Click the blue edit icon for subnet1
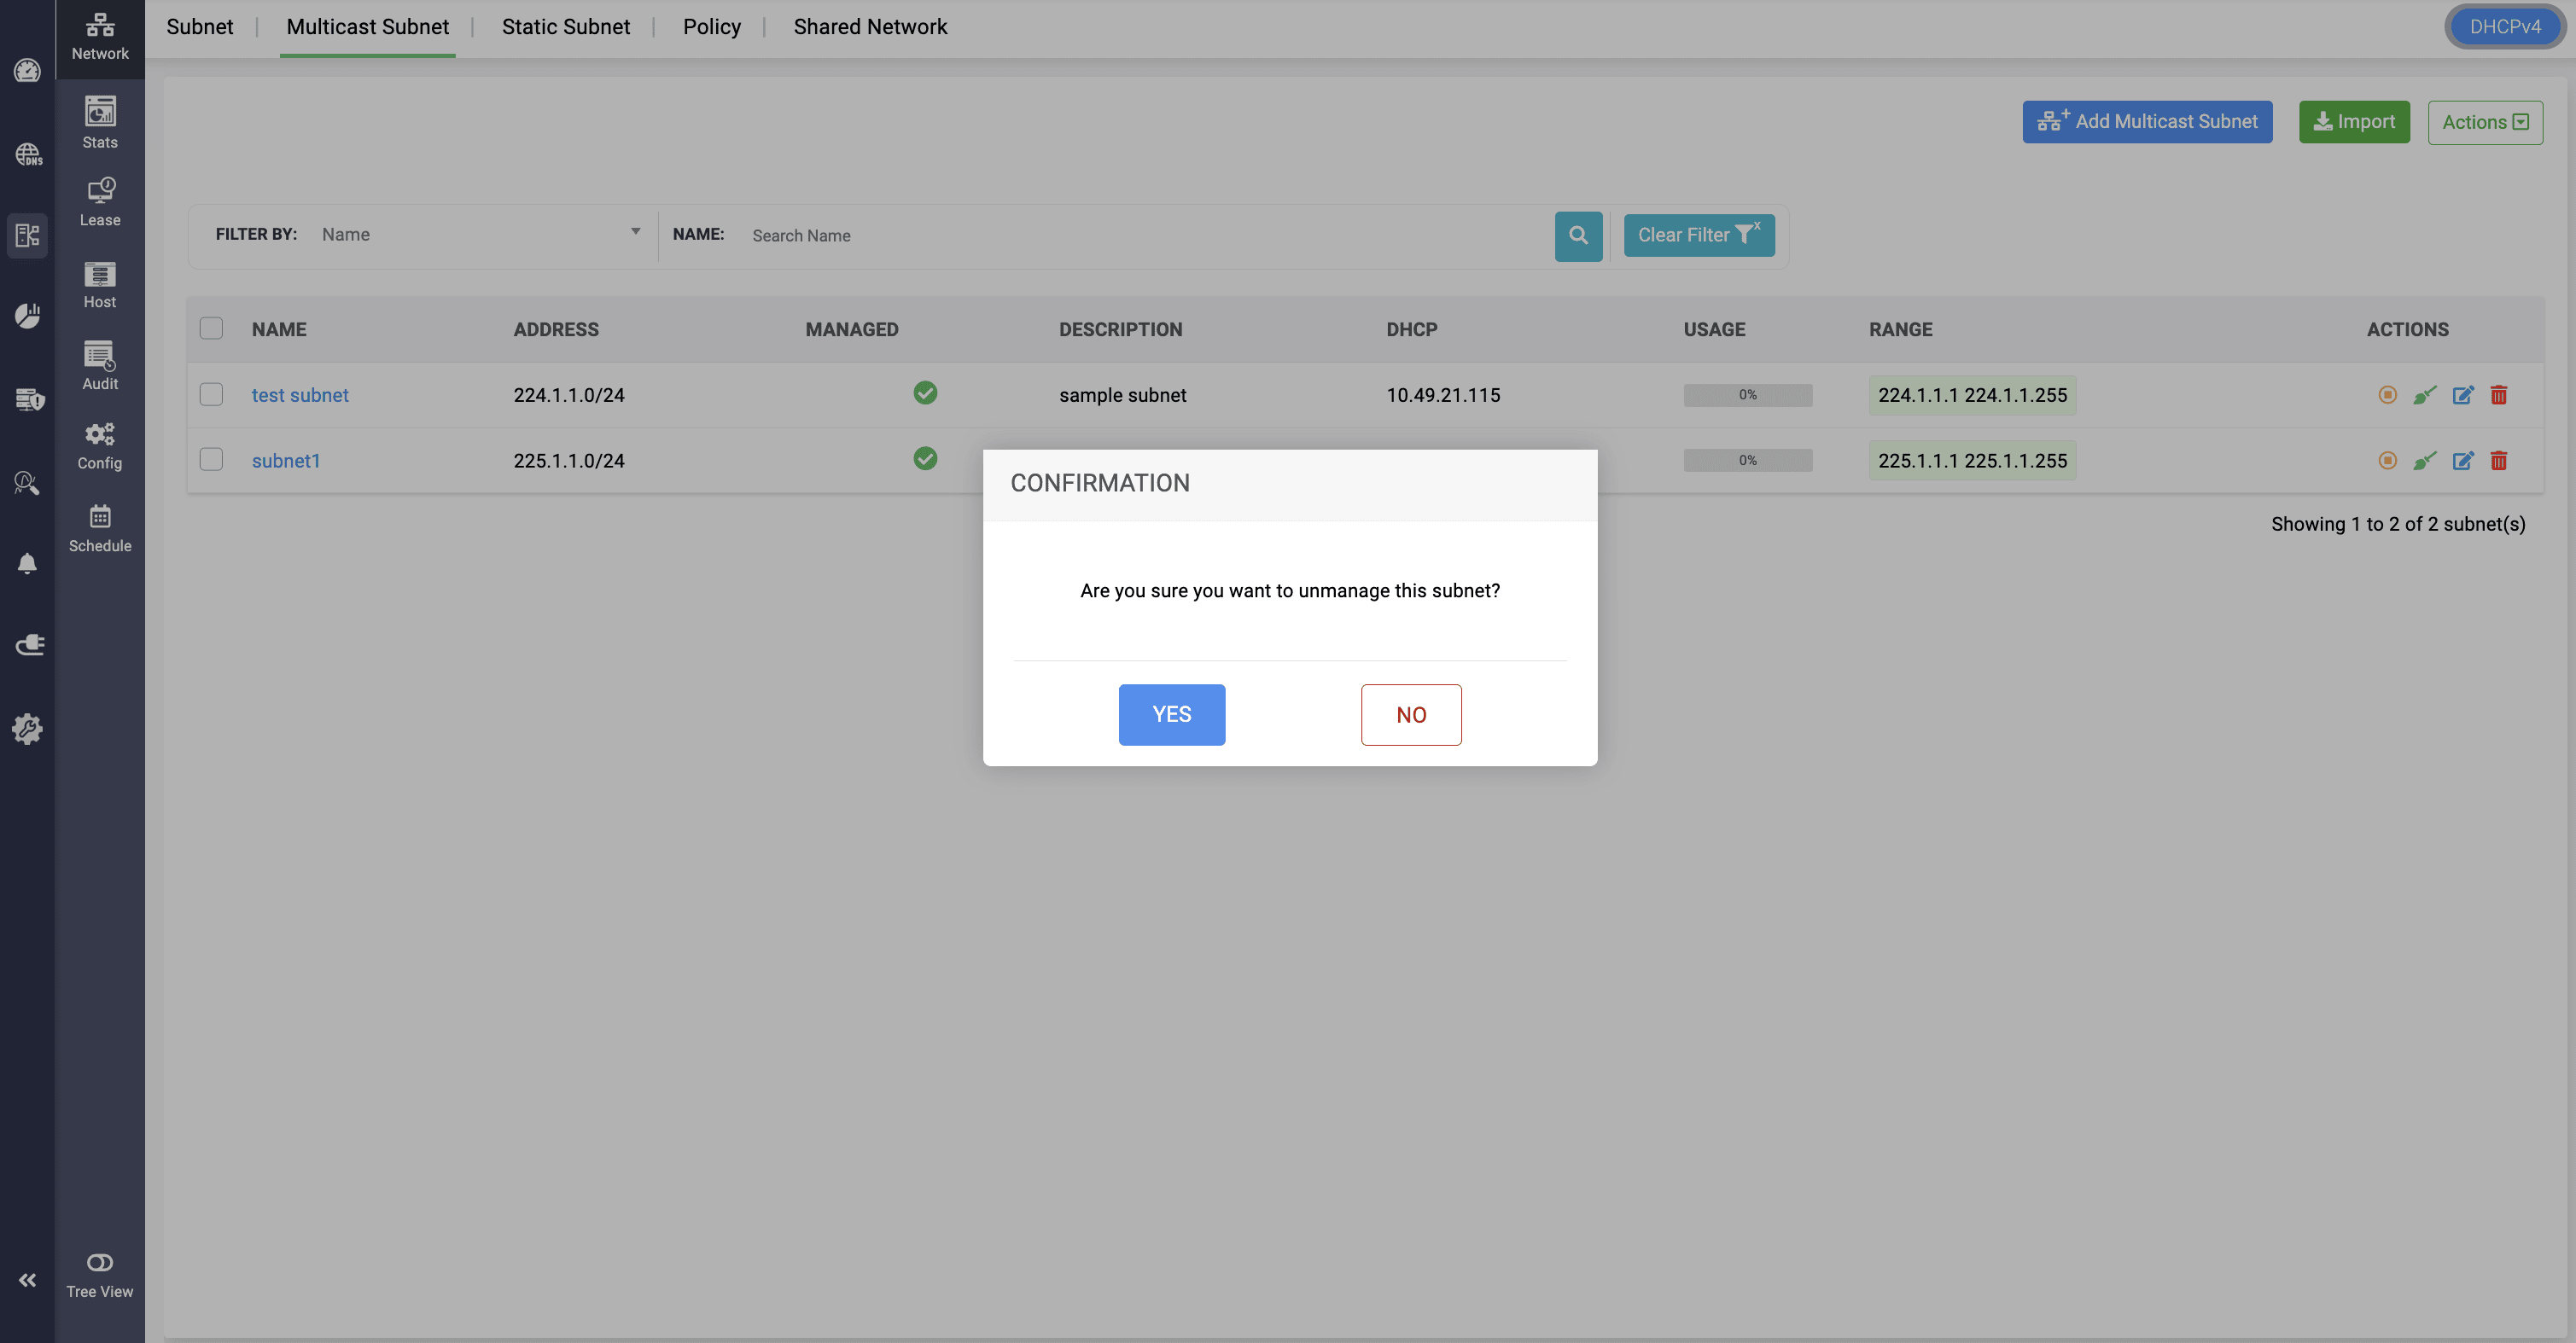This screenshot has width=2576, height=1343. pos(2462,461)
